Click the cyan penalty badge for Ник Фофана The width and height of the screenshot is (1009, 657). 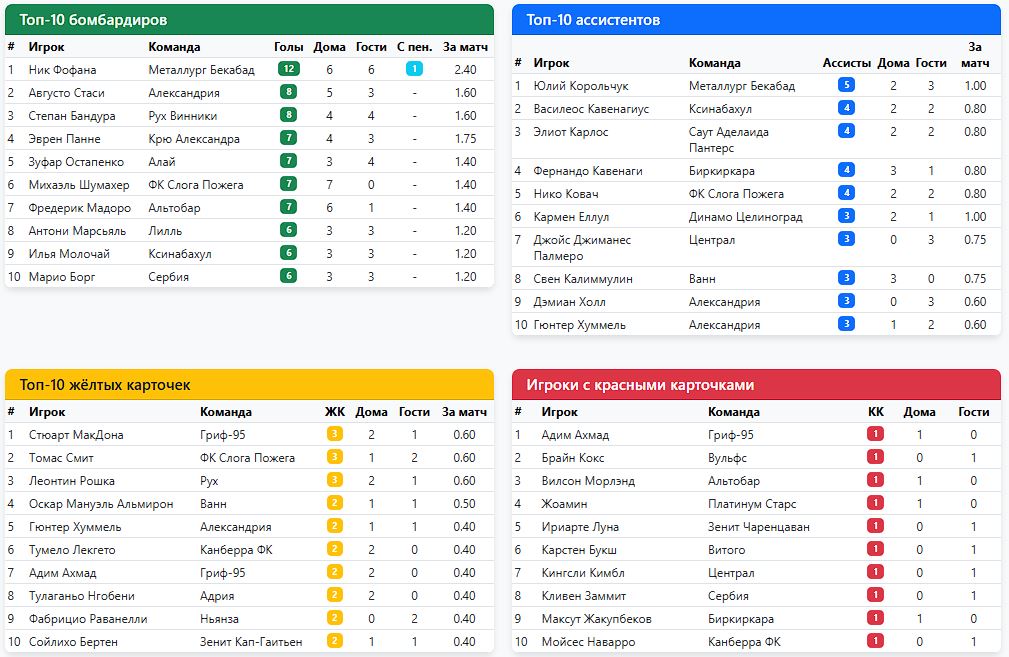coord(414,69)
